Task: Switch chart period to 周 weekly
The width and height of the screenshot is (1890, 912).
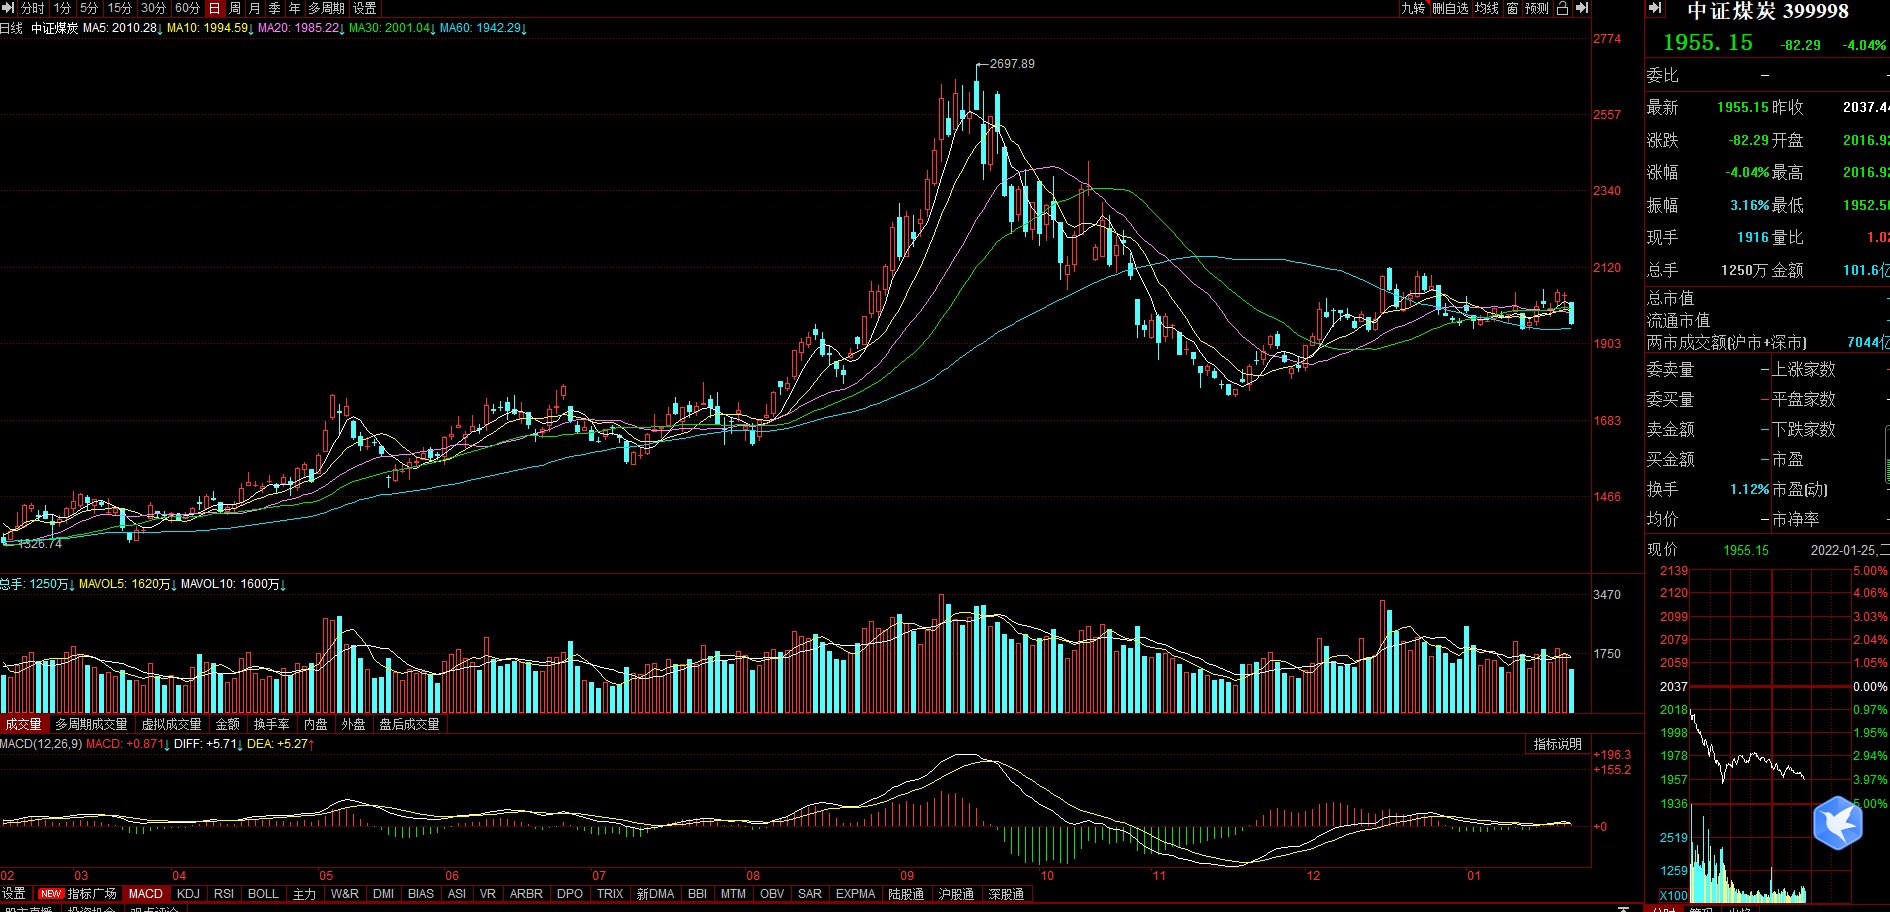Action: (x=235, y=8)
